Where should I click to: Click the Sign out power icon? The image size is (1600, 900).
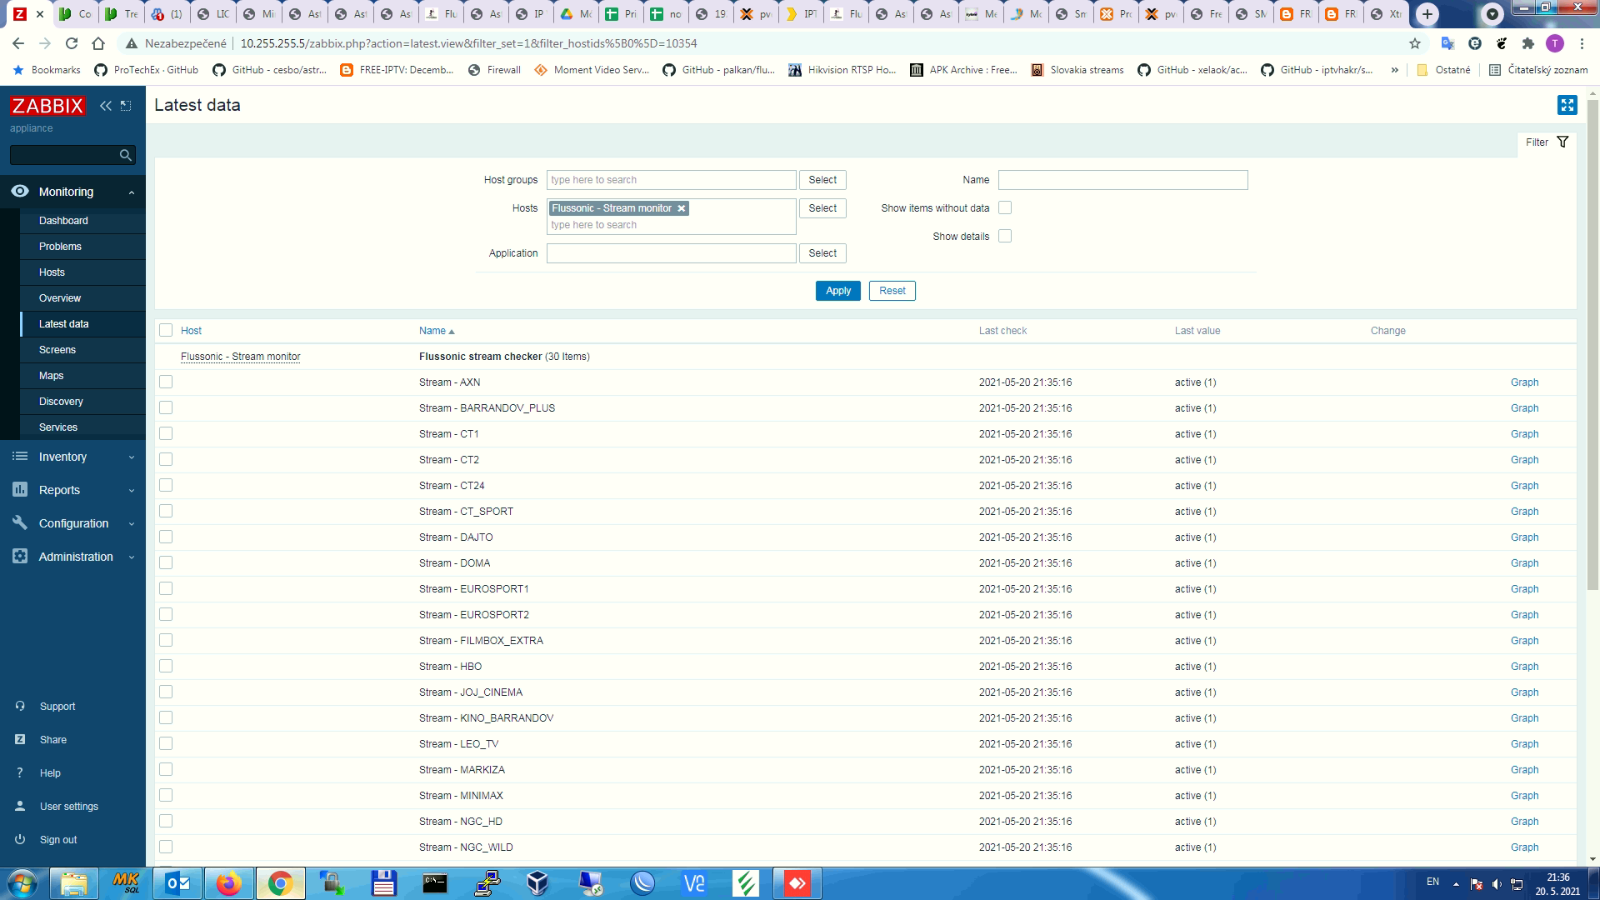[x=20, y=840]
